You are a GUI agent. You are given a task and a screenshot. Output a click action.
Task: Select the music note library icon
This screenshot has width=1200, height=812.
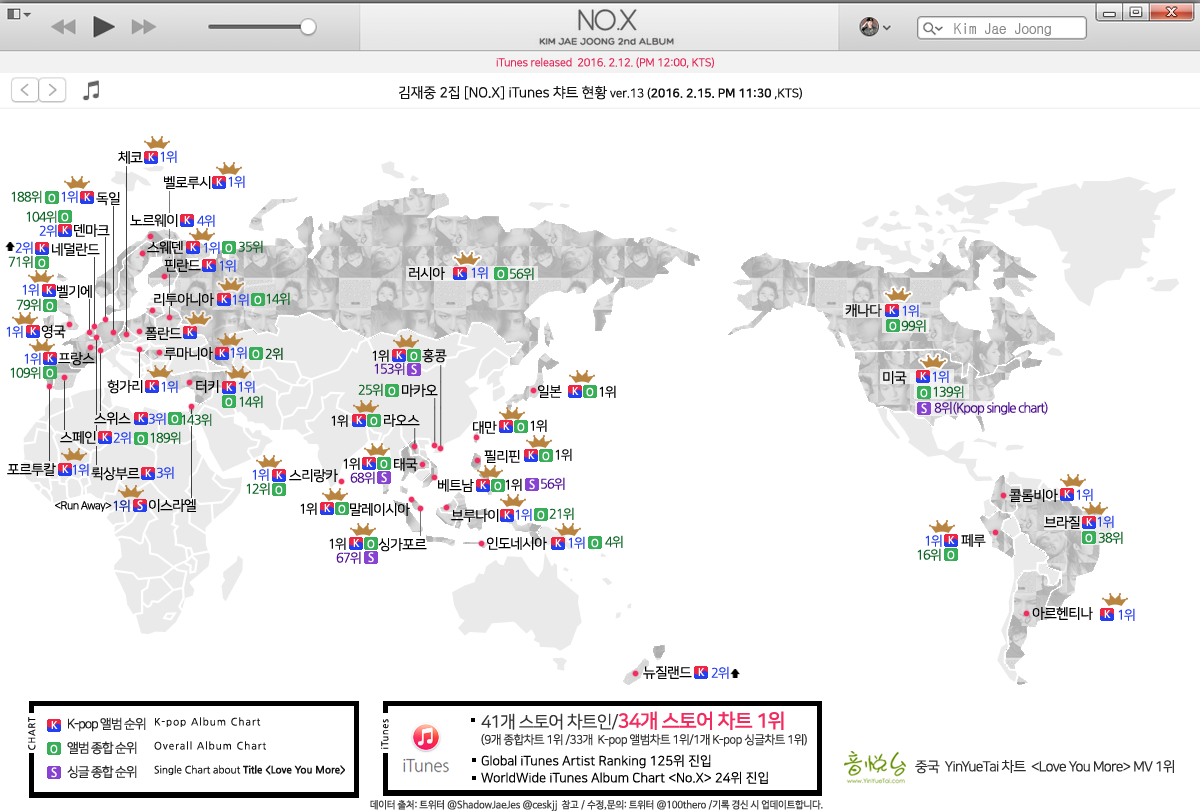pyautogui.click(x=91, y=90)
